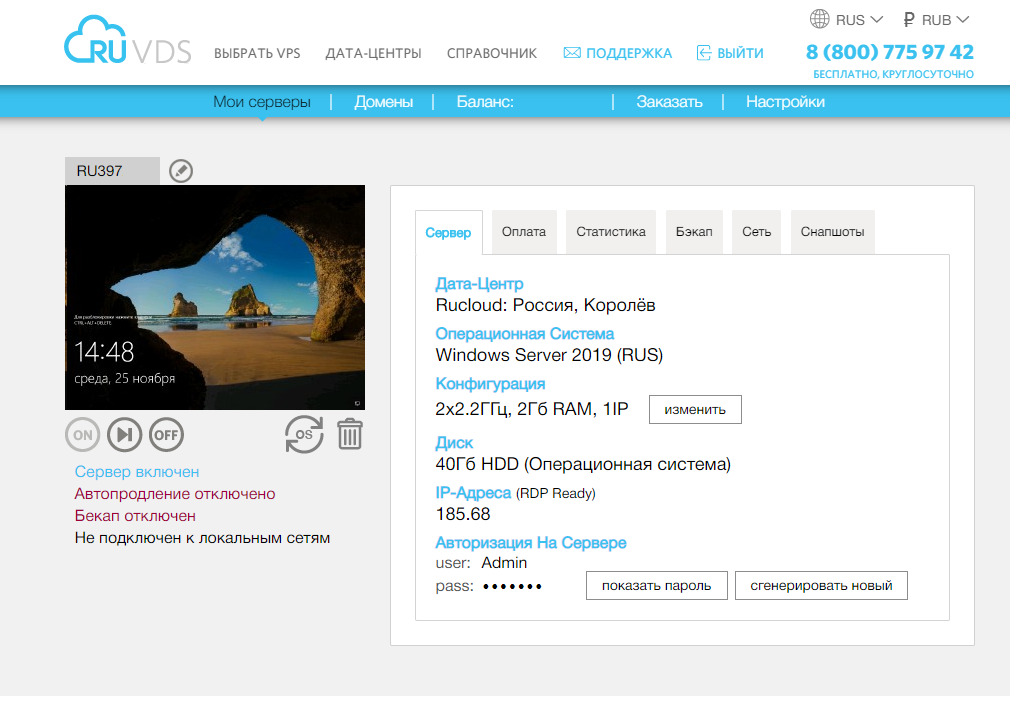1010x710 pixels.
Task: Click сгенерировать новый password button
Action: tap(821, 586)
